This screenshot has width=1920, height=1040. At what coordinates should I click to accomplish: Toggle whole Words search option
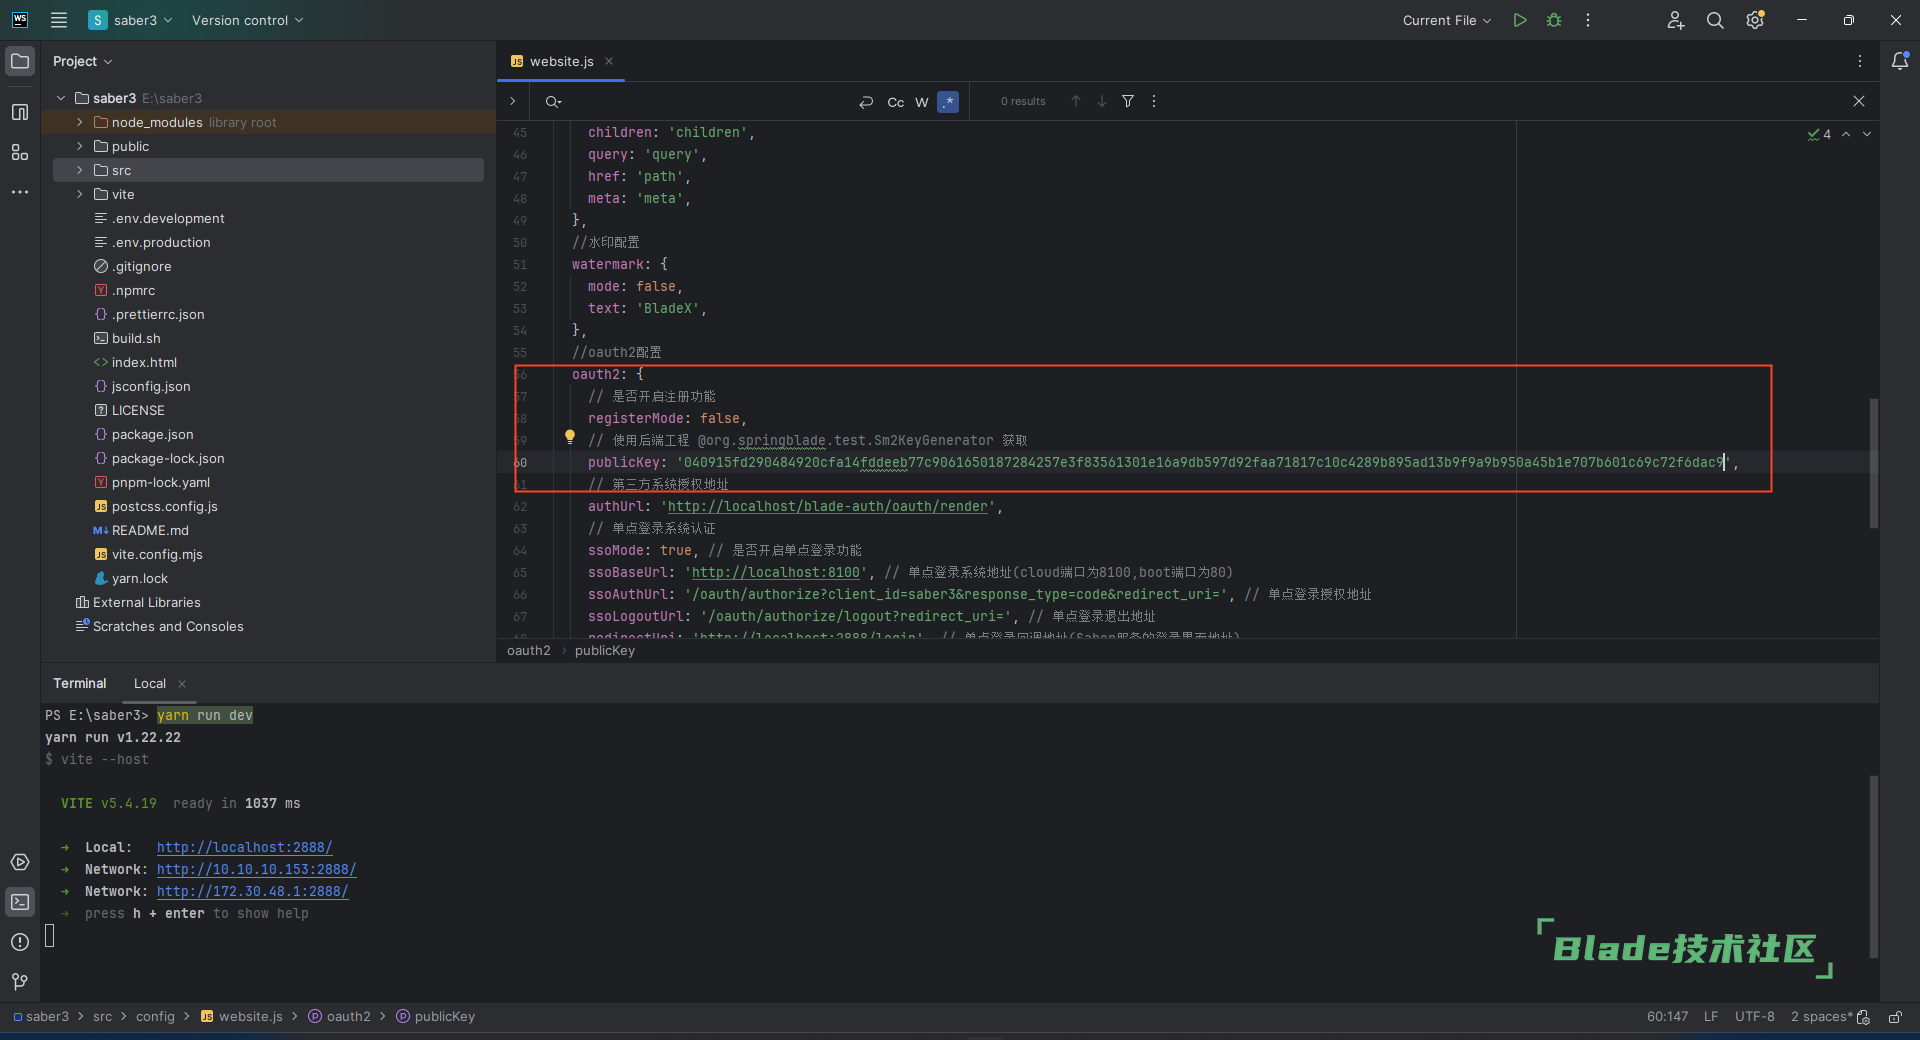(x=922, y=102)
